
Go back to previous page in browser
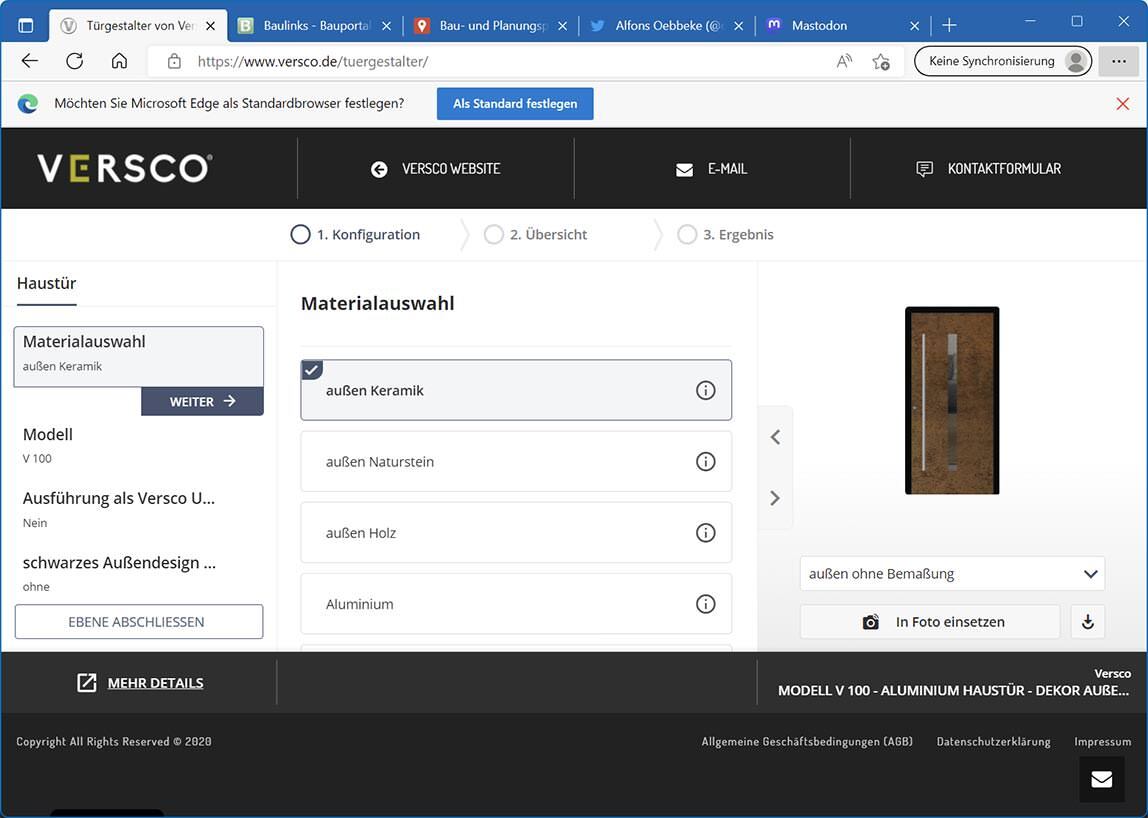click(30, 61)
